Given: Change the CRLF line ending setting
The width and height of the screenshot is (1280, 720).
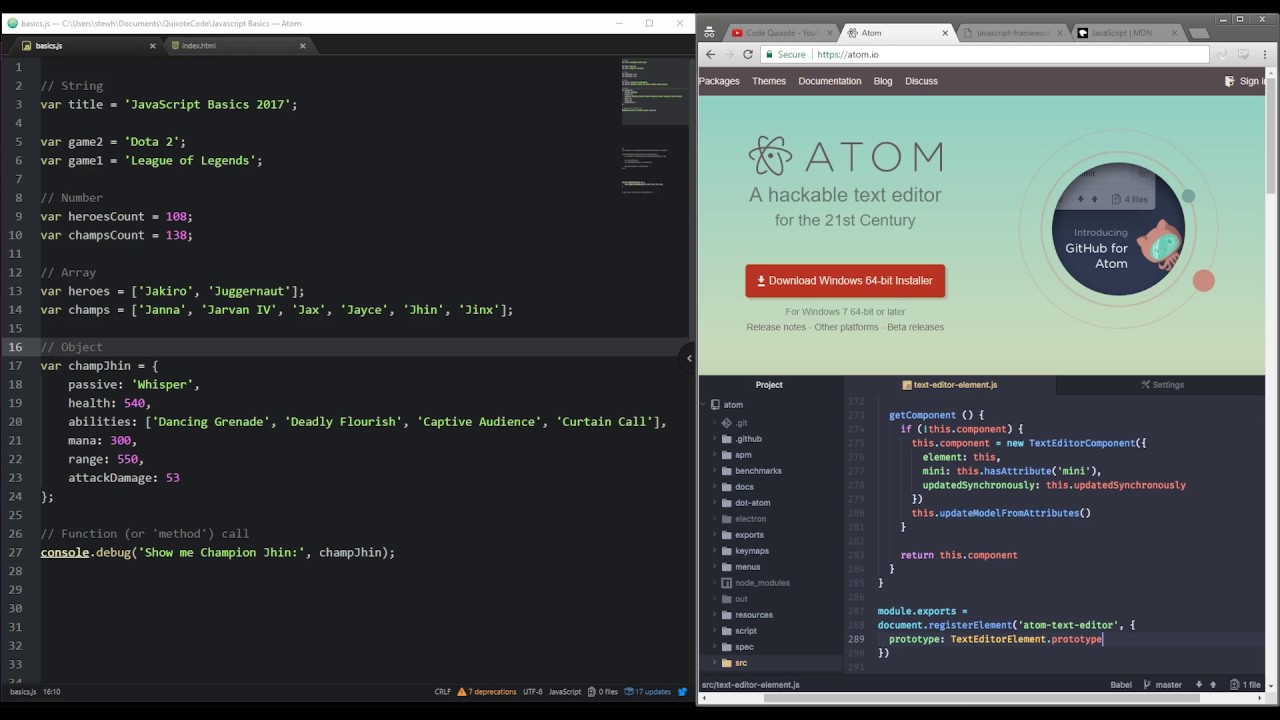Looking at the screenshot, I should click(x=443, y=692).
